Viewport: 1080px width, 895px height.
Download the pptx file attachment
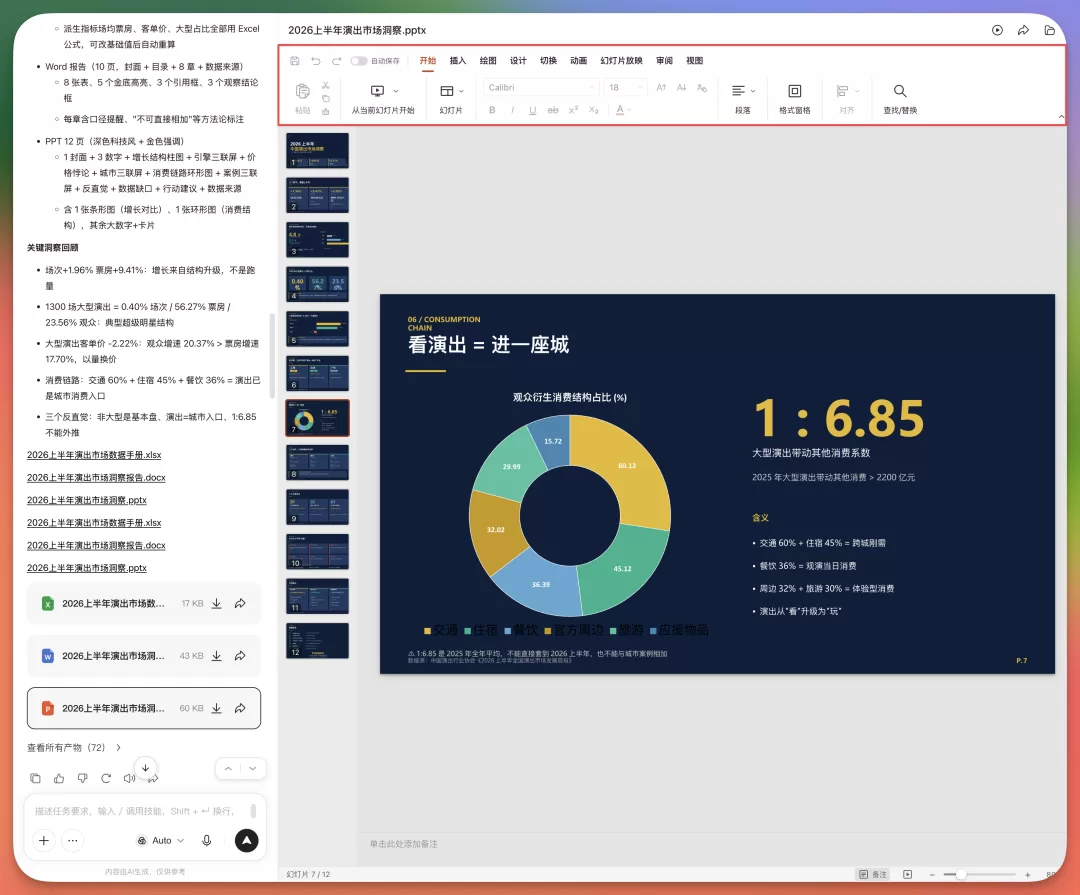216,708
